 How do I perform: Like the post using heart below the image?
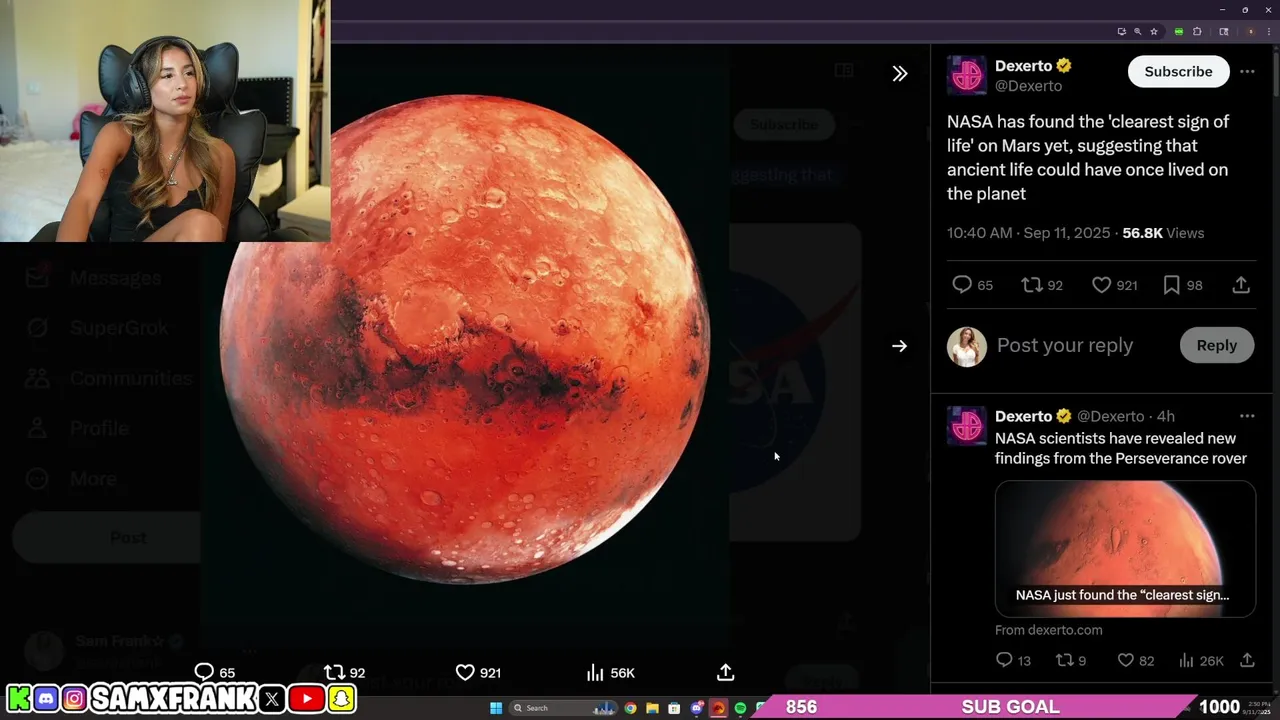pos(465,672)
